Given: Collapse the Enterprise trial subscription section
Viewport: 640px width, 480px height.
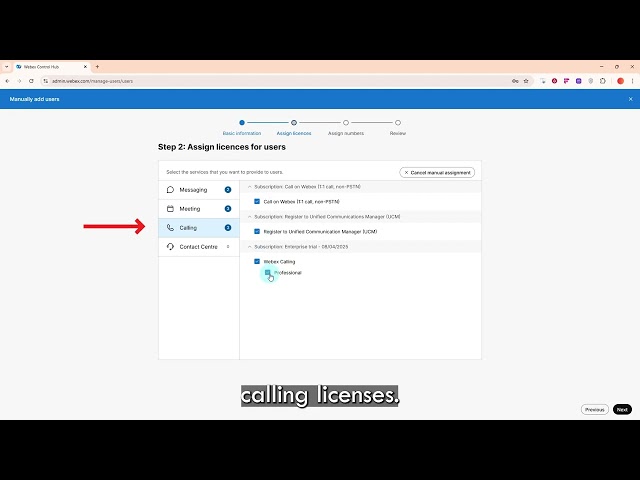Looking at the screenshot, I should [250, 247].
